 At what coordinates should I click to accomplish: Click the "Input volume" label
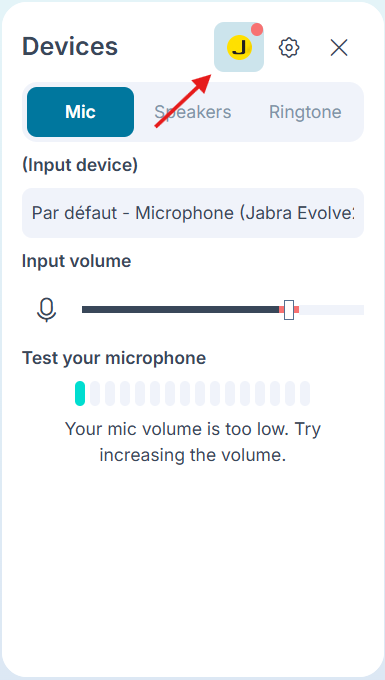[77, 261]
